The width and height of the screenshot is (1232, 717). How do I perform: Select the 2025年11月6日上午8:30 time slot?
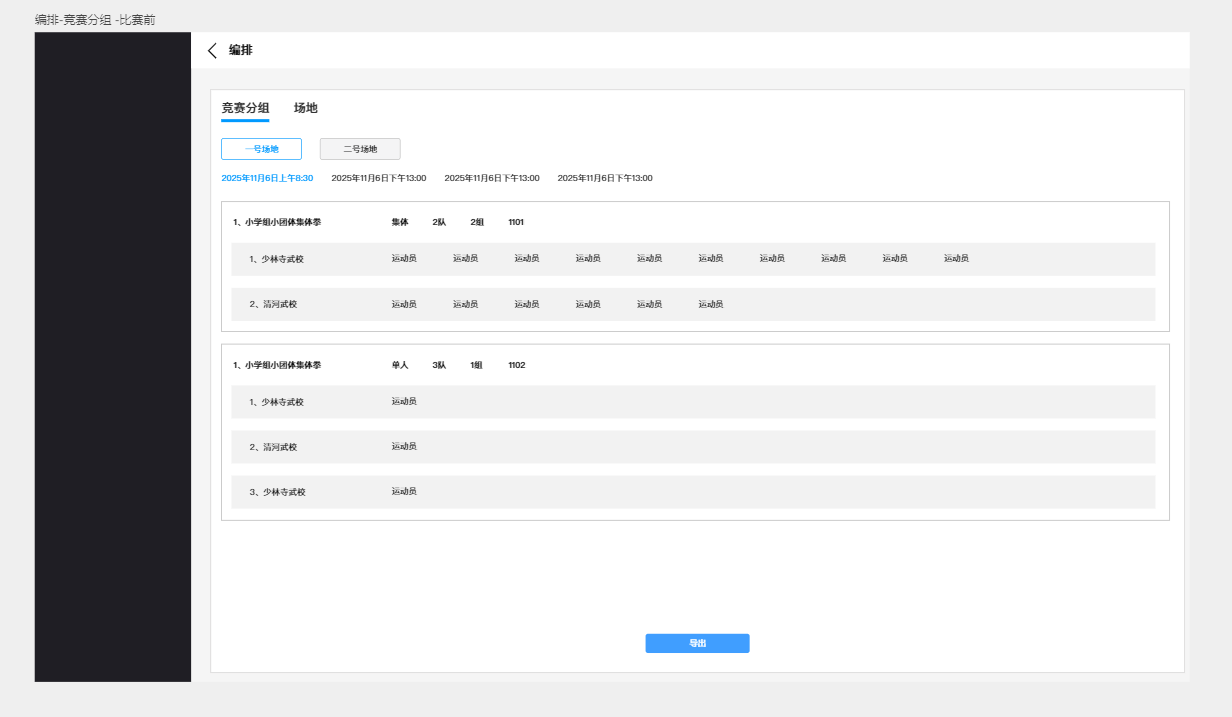click(x=267, y=178)
